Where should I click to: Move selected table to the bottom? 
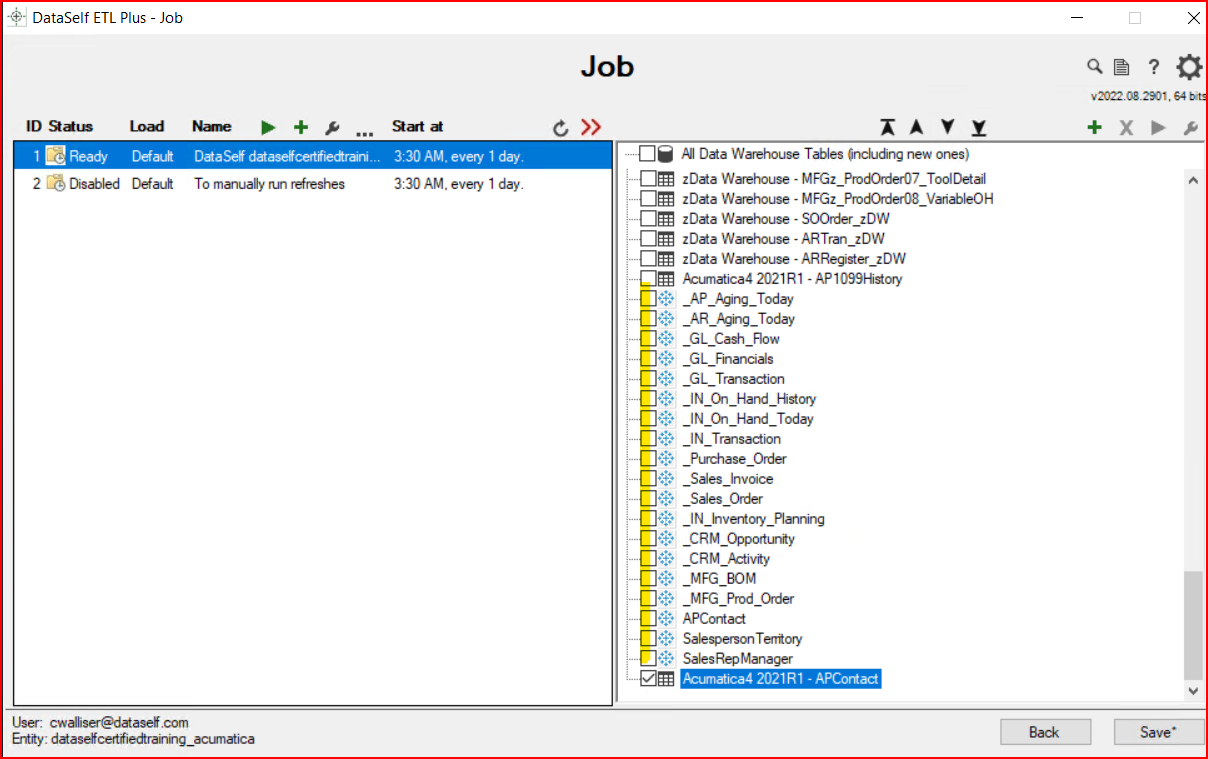(x=979, y=127)
